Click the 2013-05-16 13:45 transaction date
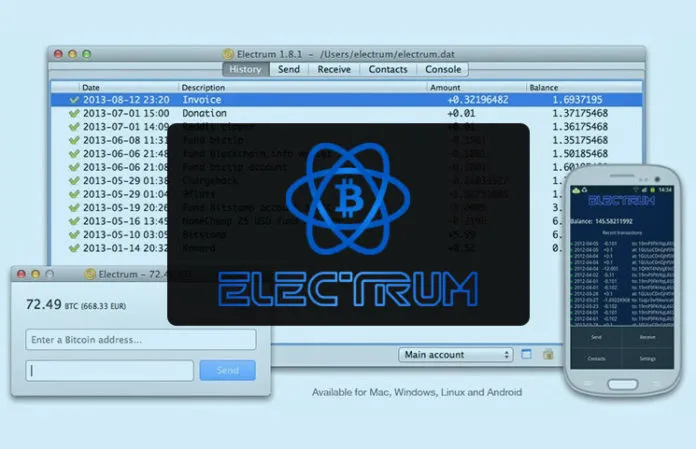This screenshot has width=696, height=449. (126, 221)
